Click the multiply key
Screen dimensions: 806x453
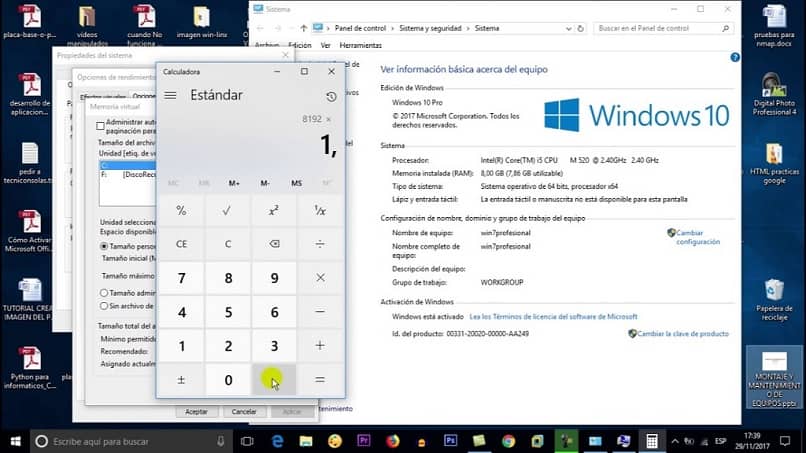coord(320,278)
